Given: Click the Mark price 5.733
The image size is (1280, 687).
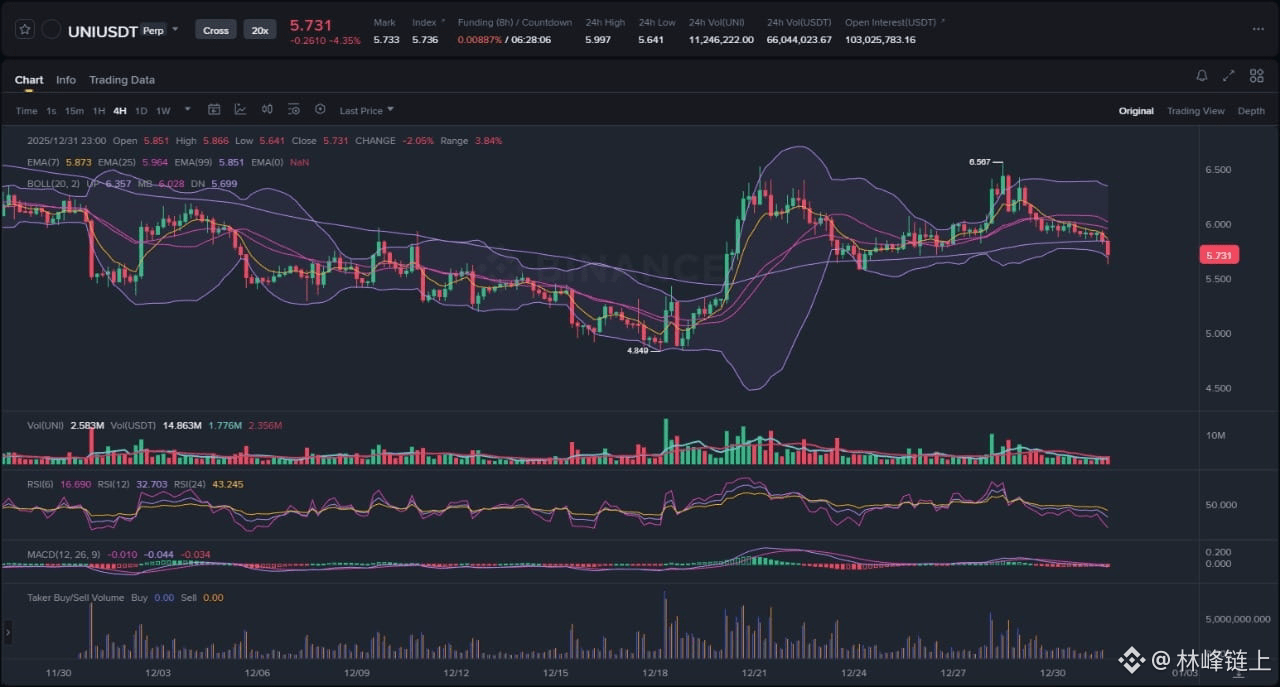Looking at the screenshot, I should (386, 40).
